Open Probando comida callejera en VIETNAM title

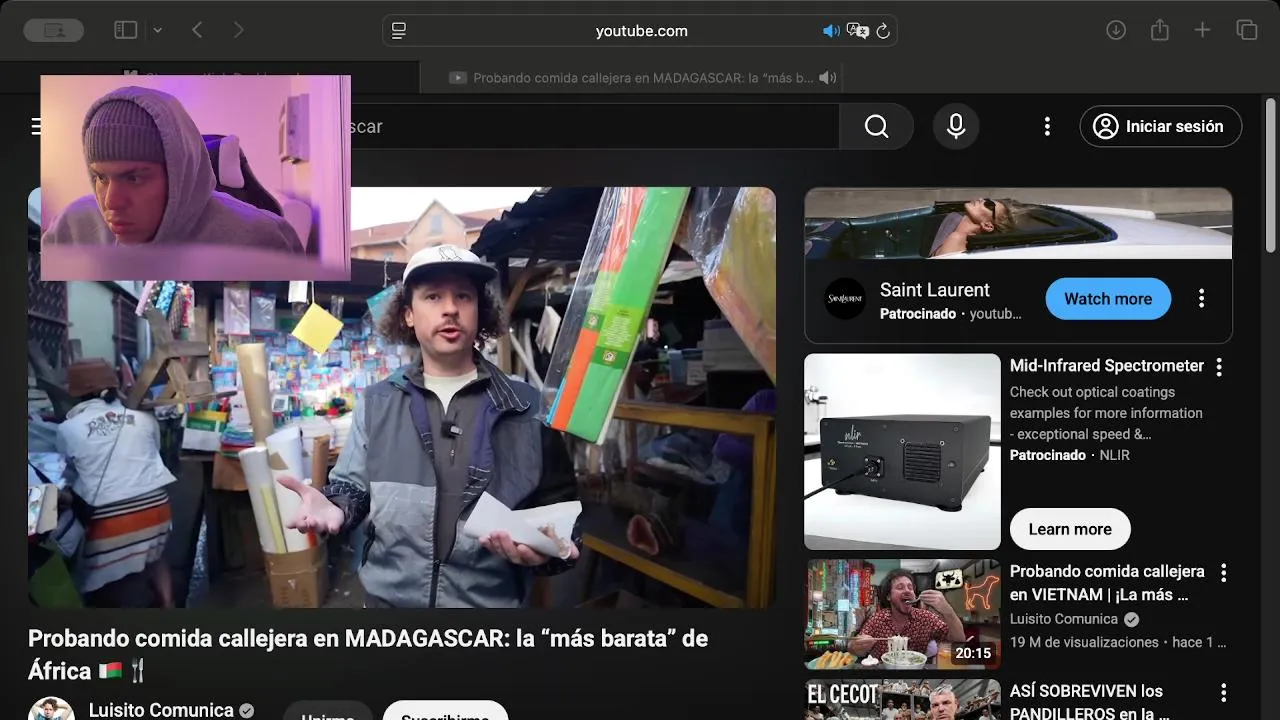[1107, 583]
